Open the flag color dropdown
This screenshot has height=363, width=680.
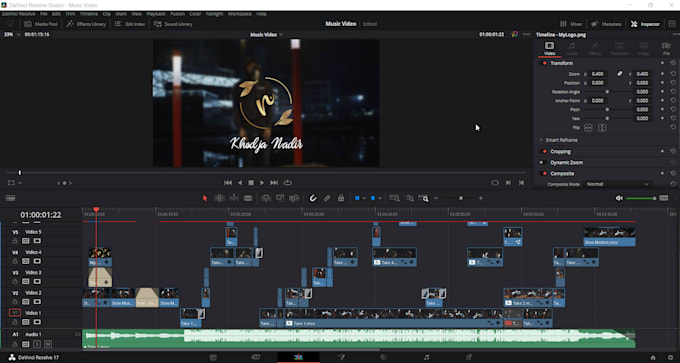coord(363,198)
